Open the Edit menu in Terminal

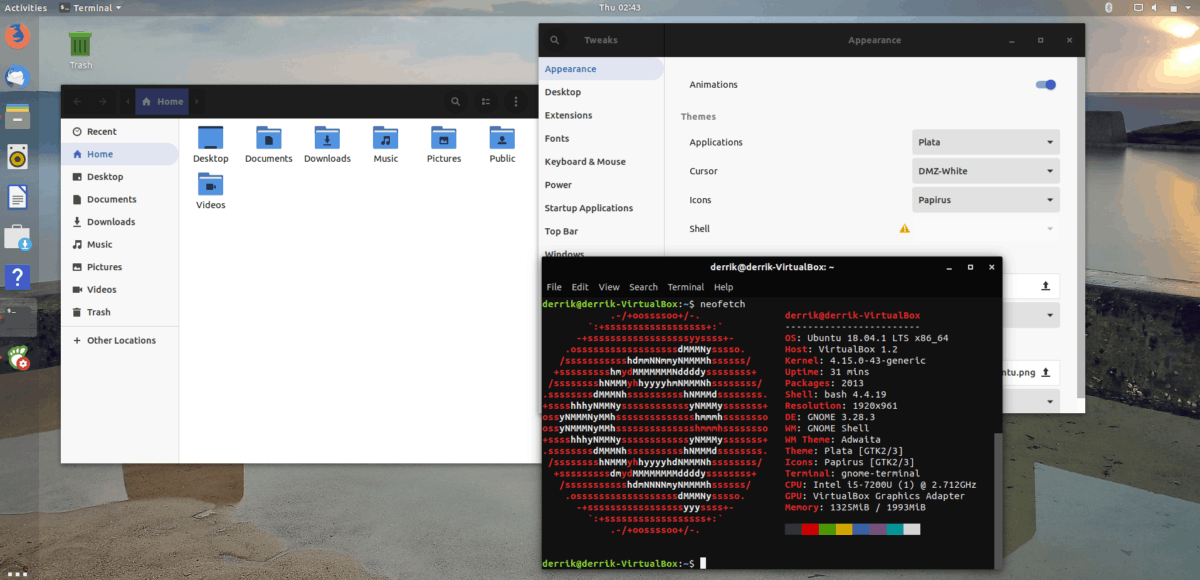pyautogui.click(x=581, y=287)
